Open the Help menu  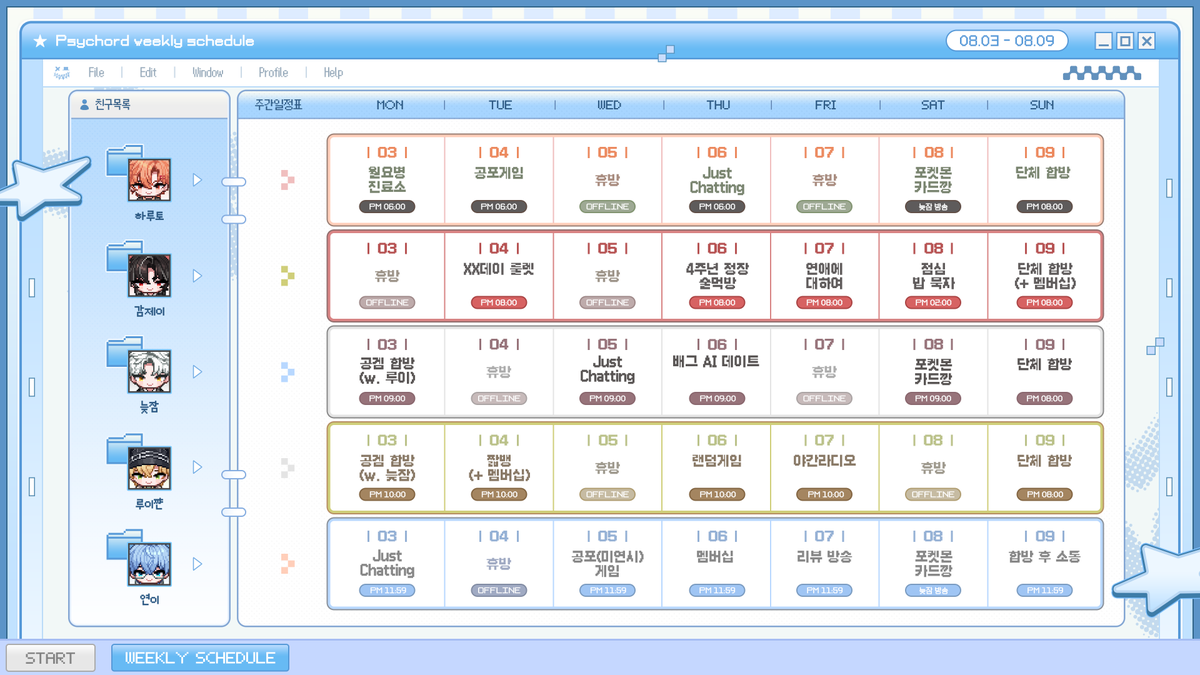pos(333,73)
